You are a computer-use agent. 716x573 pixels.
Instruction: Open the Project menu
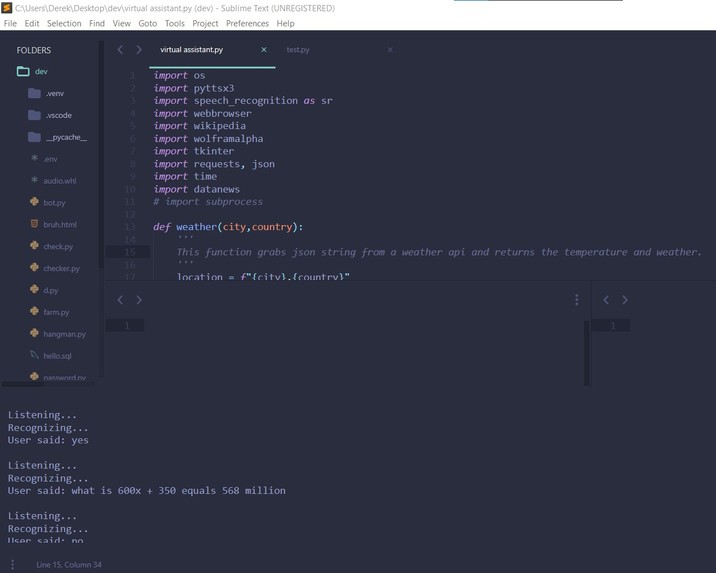click(x=205, y=23)
